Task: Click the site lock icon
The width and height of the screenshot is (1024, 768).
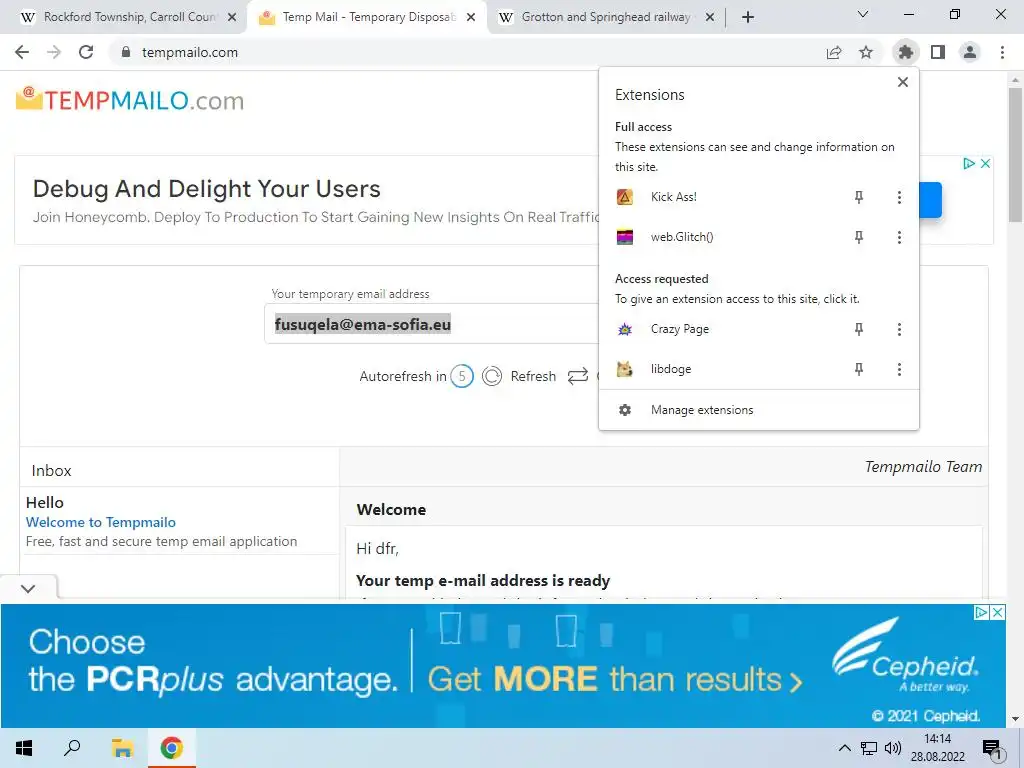Action: click(126, 52)
